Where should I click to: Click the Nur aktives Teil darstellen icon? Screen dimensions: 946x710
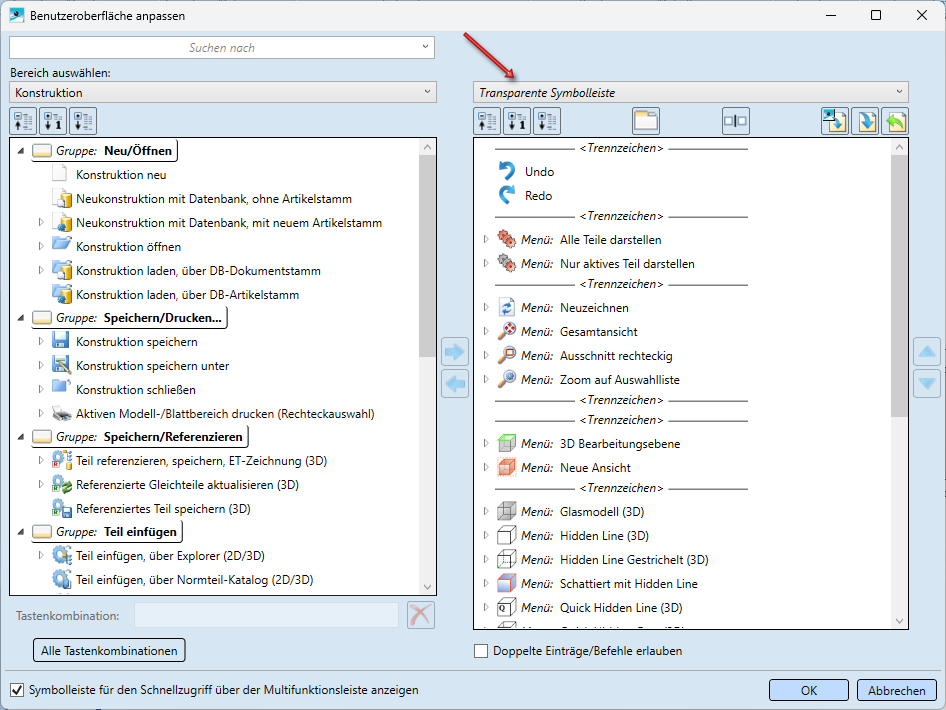(x=507, y=263)
